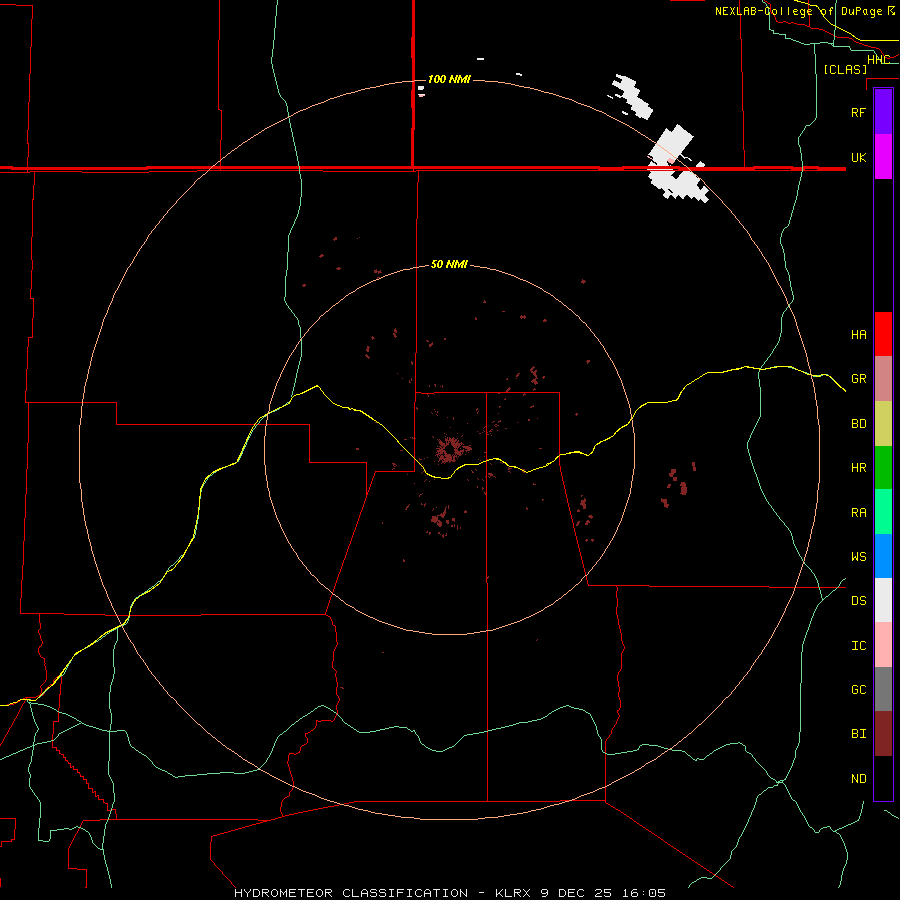Select the dusty pink GR legend swatch

coord(883,379)
